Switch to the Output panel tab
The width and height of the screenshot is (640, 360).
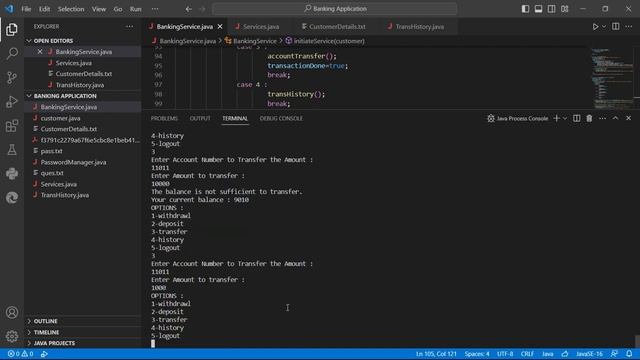point(200,118)
